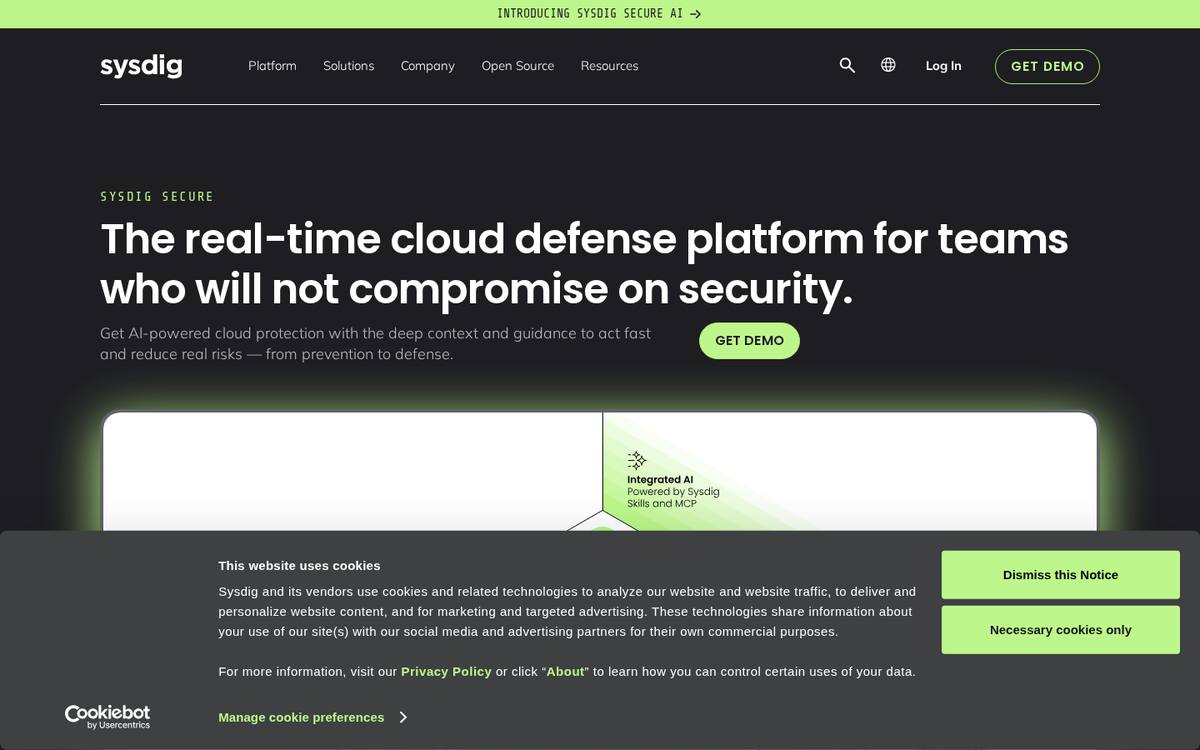The height and width of the screenshot is (750, 1200).
Task: Open the Platform menu
Action: tap(272, 66)
